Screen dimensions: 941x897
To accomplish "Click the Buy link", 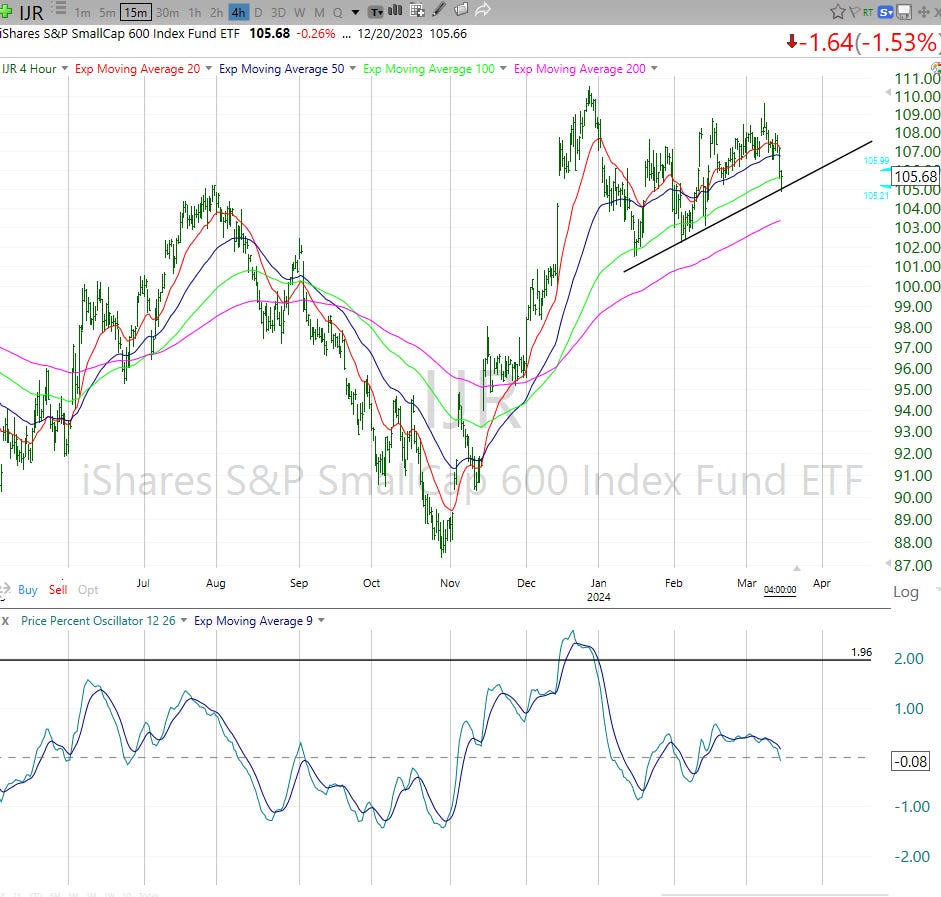I will click(28, 590).
